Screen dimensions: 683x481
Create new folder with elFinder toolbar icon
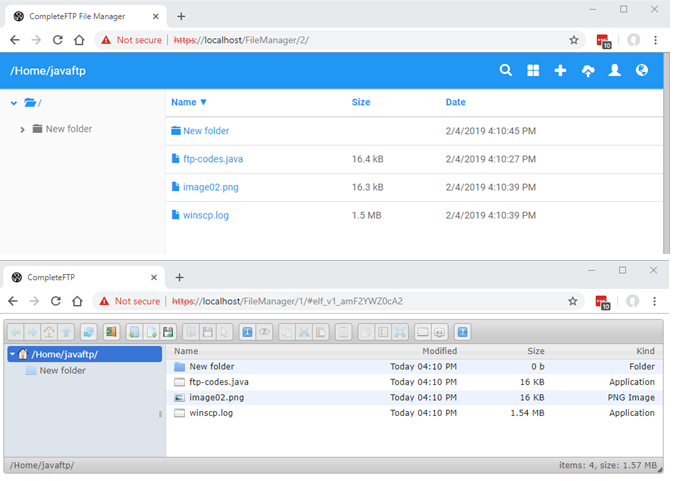(134, 332)
